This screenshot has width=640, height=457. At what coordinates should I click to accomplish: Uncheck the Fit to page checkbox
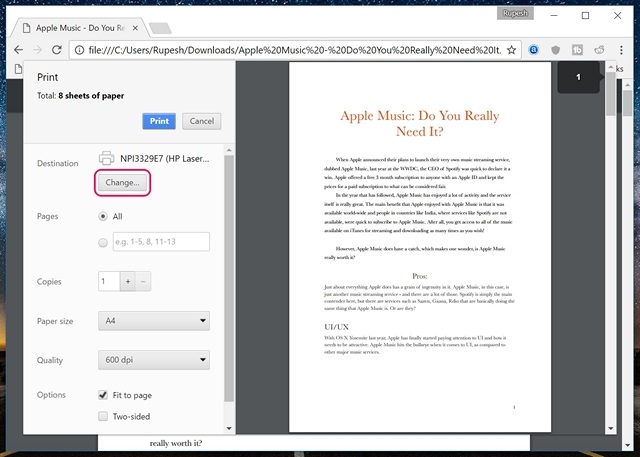tap(103, 395)
